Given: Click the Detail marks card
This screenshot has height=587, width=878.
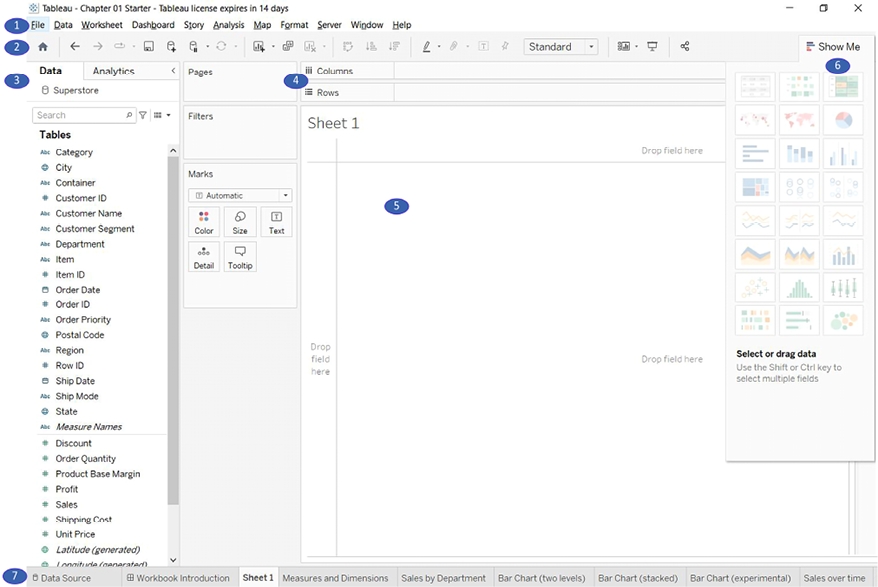Looking at the screenshot, I should pos(204,257).
